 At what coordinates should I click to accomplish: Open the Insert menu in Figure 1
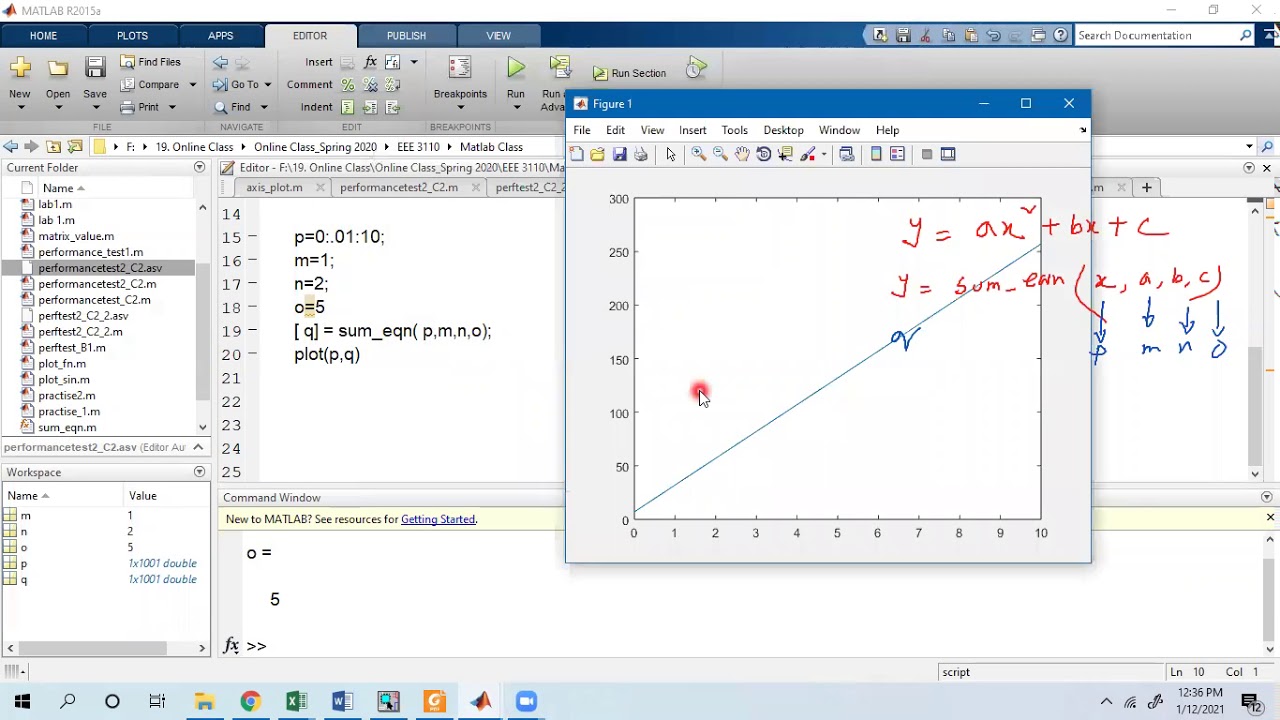pos(692,130)
